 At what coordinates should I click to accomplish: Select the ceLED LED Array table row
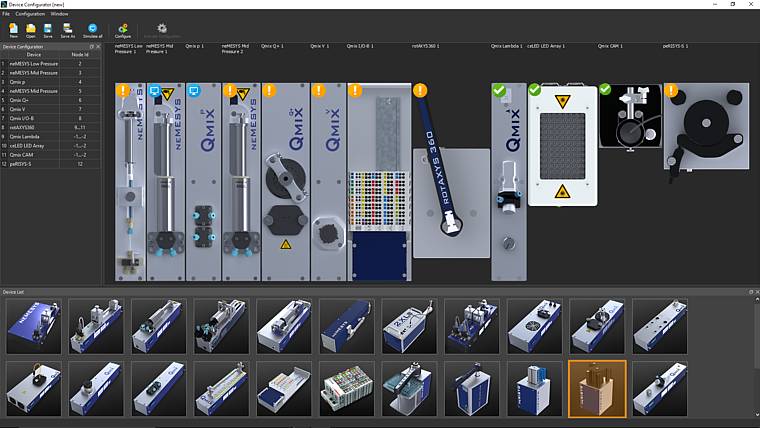pos(50,145)
